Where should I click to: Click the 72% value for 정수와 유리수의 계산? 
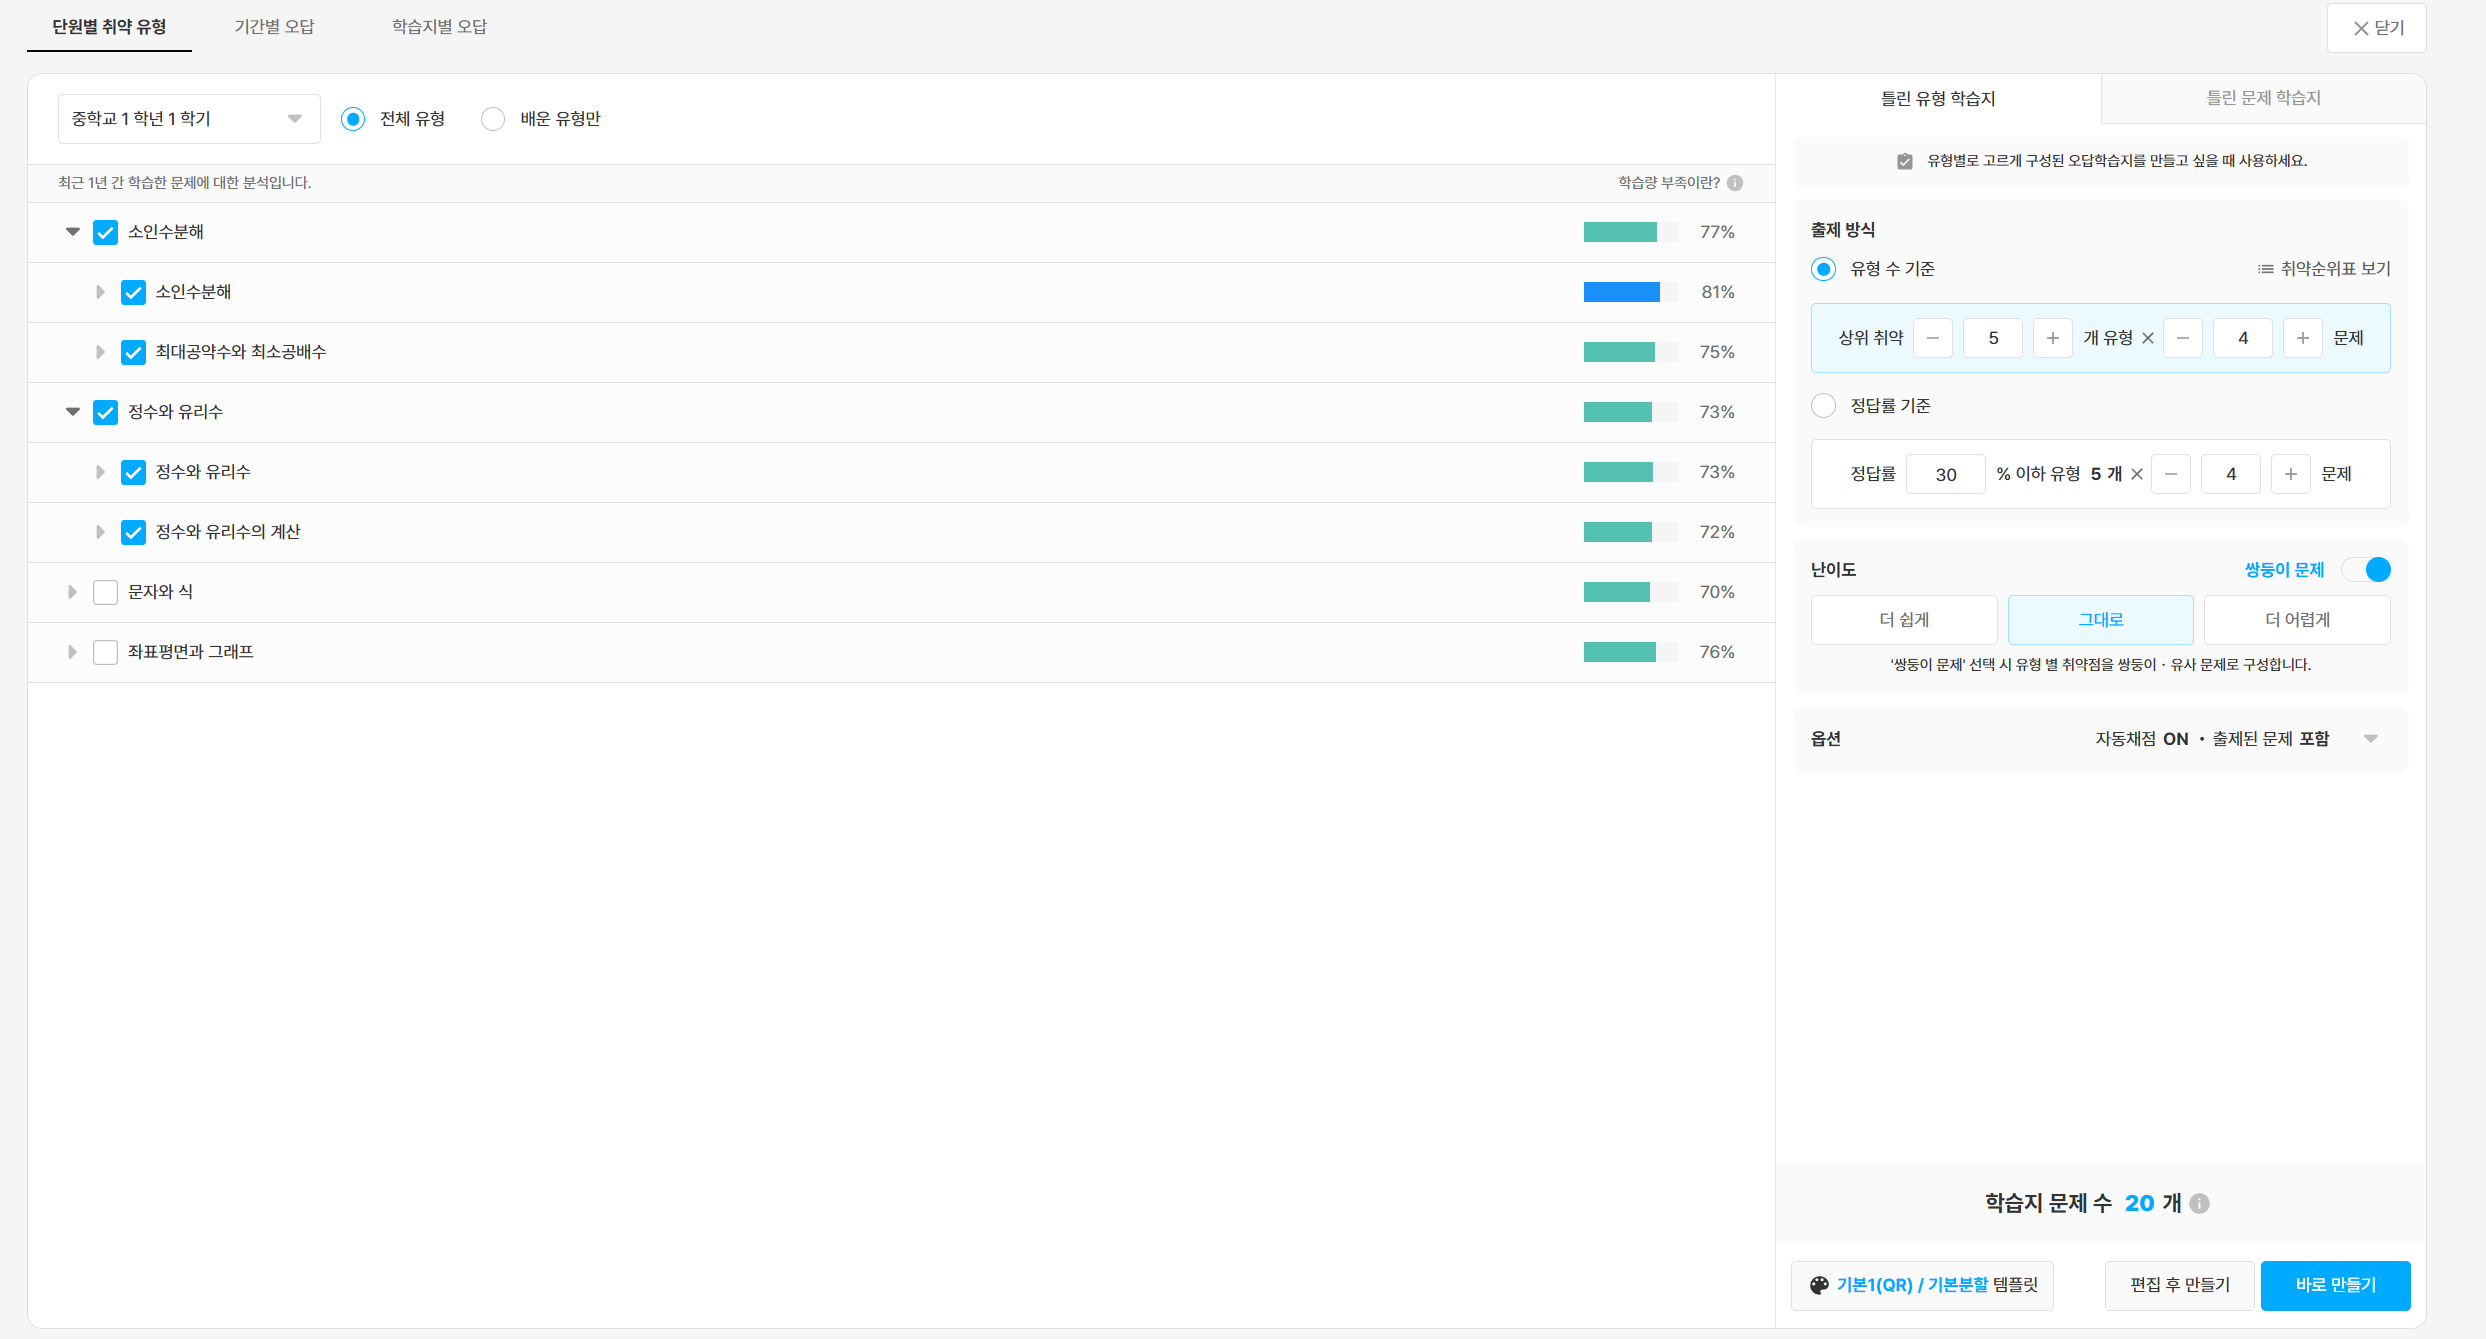click(1717, 532)
